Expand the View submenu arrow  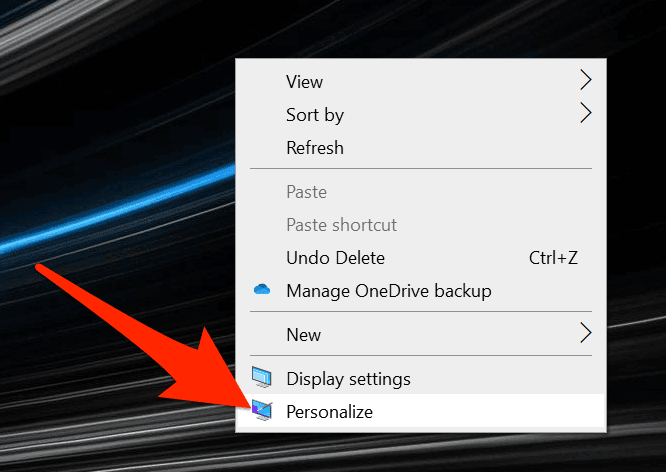[586, 81]
